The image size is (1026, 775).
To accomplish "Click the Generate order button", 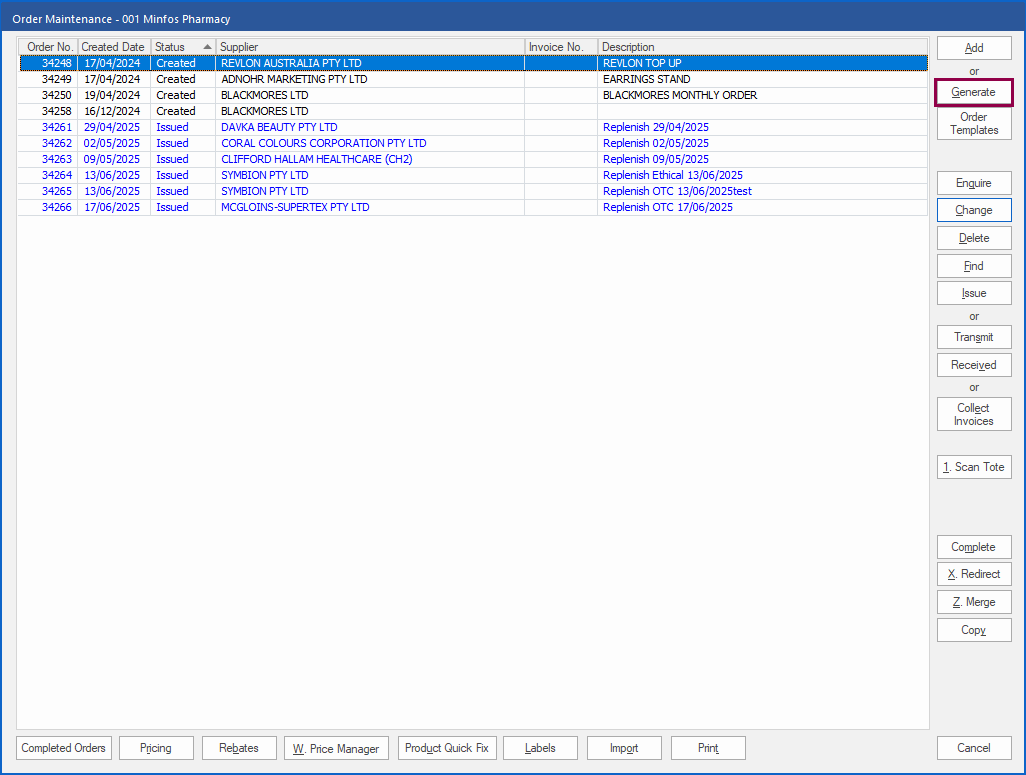I will (974, 92).
